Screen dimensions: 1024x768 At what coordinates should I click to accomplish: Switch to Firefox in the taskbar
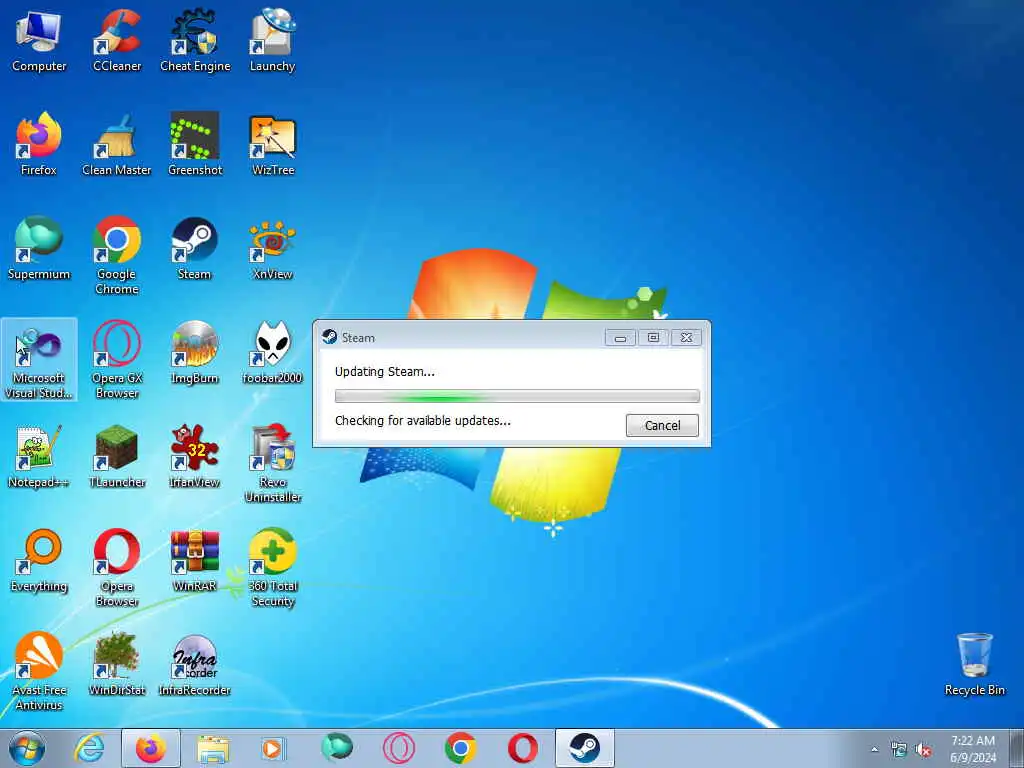coord(151,749)
